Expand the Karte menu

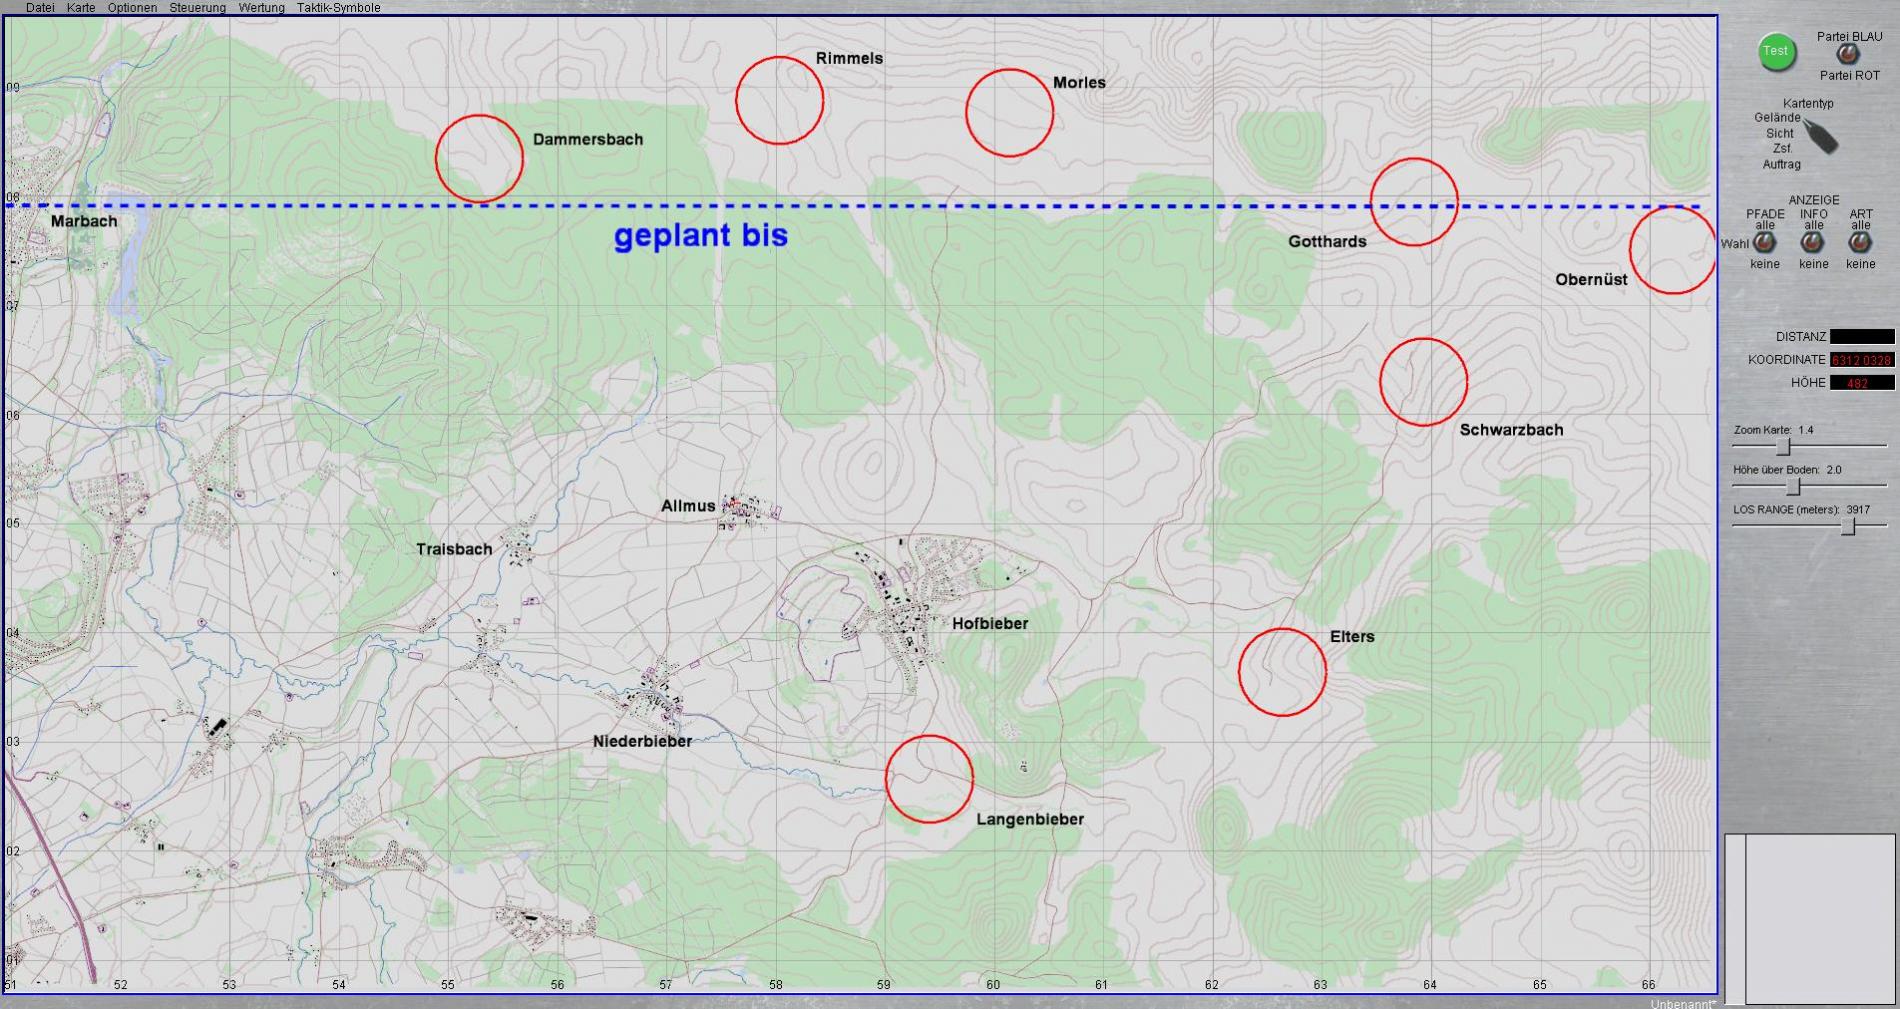click(x=81, y=8)
